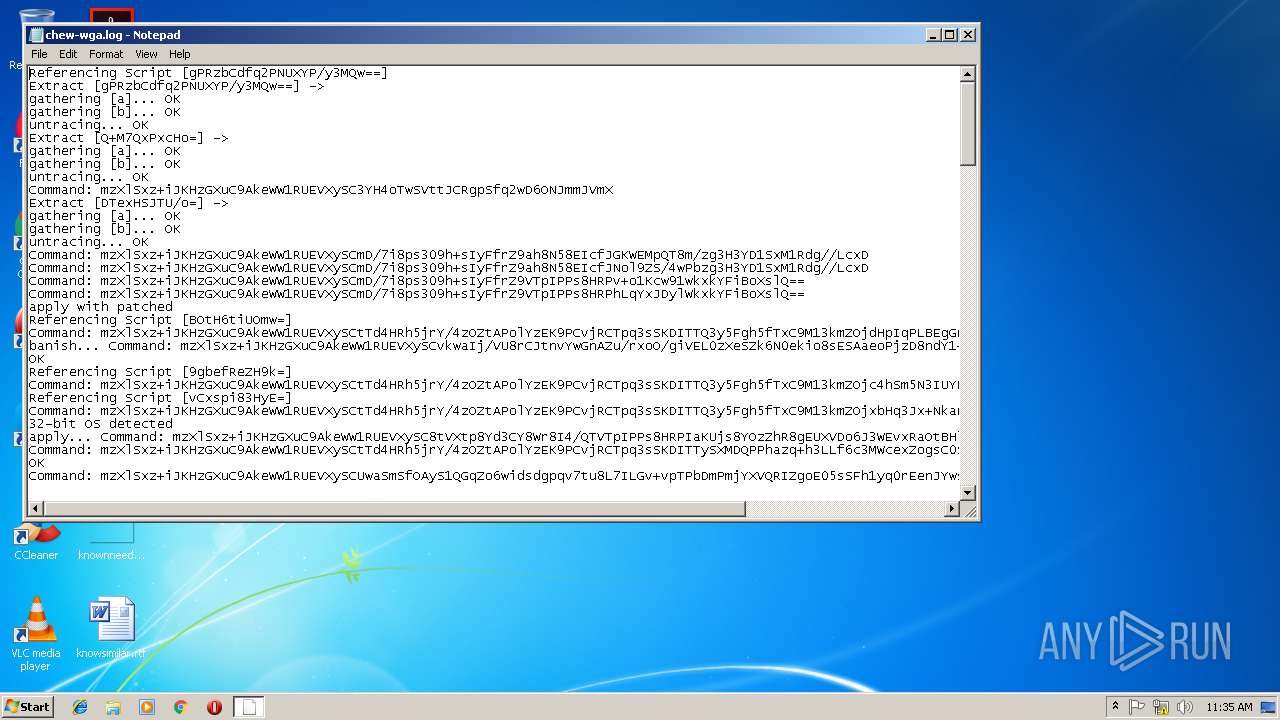
Task: Minimize the Notepad window
Action: pyautogui.click(x=934, y=35)
